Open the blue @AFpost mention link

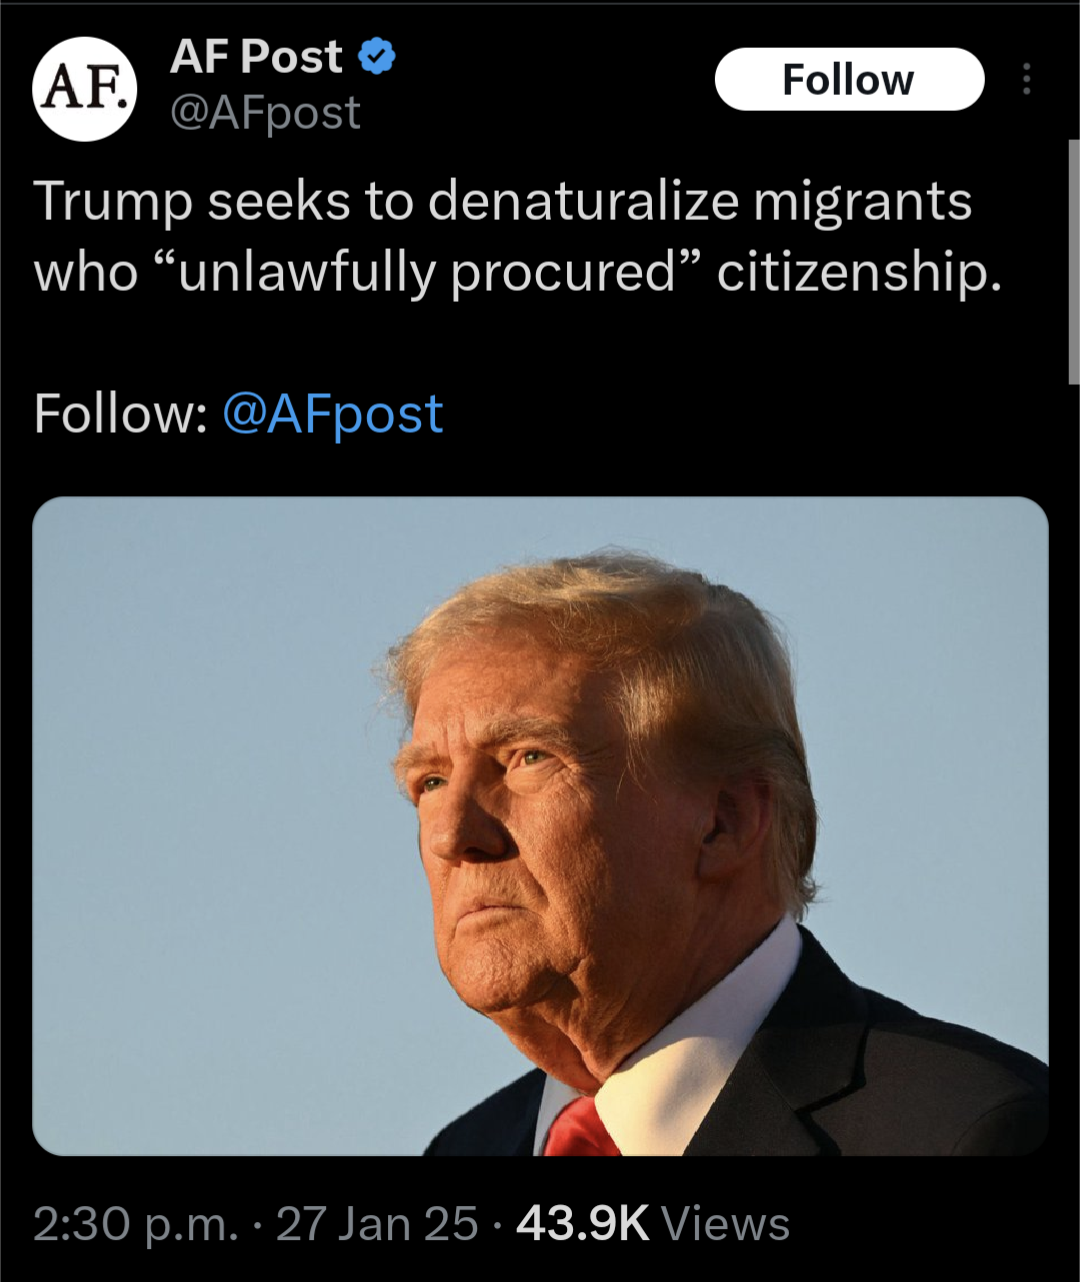332,414
